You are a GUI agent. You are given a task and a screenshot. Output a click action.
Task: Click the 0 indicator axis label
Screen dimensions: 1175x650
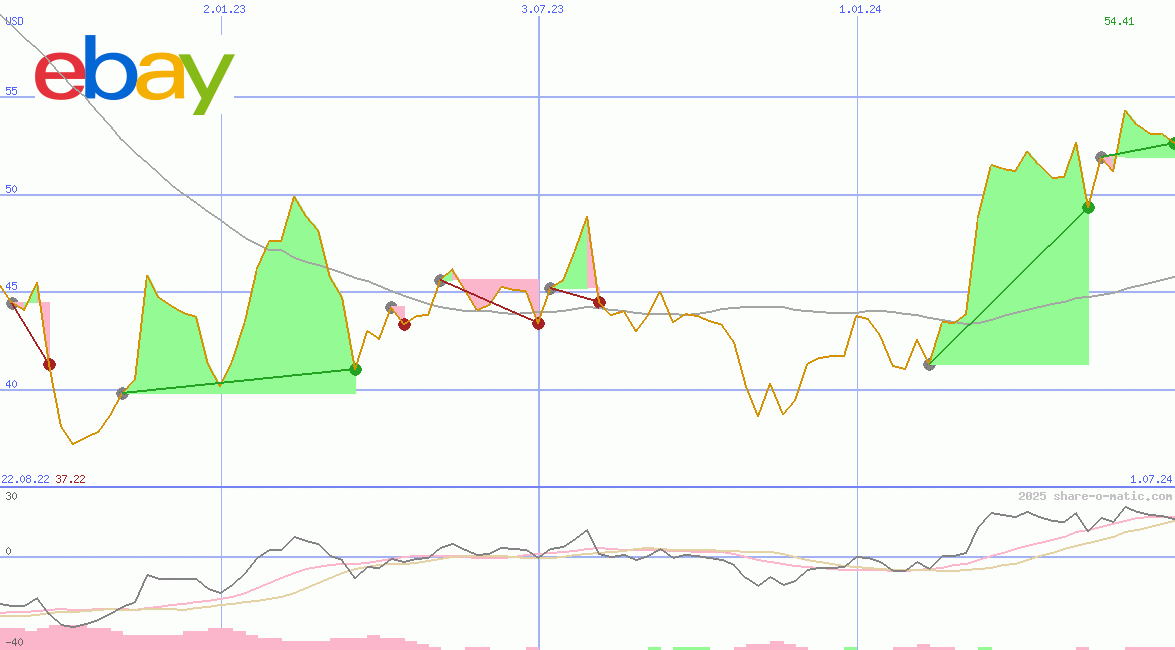[x=8, y=551]
